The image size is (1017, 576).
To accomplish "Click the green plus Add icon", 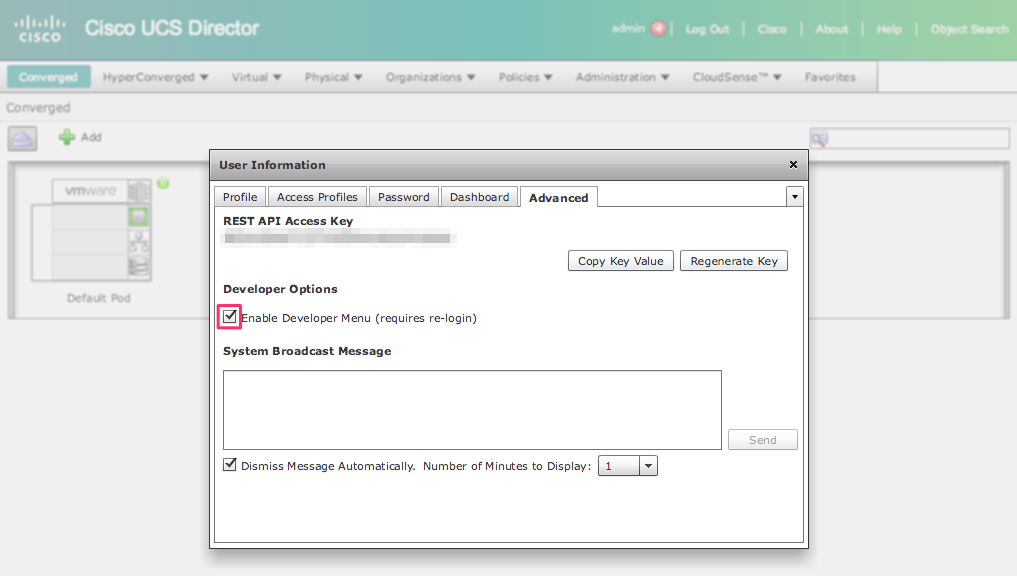I will (67, 137).
